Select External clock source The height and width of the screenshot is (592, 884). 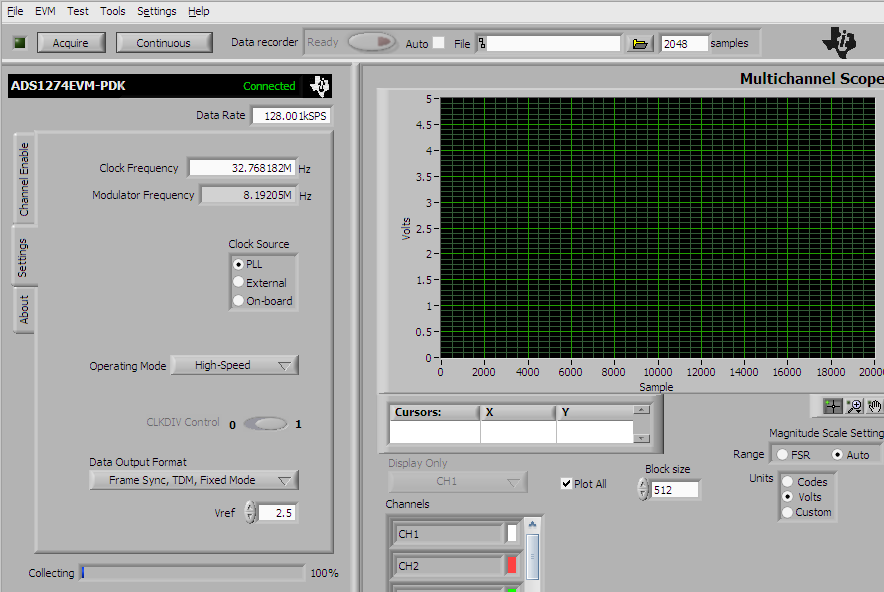pyautogui.click(x=239, y=283)
